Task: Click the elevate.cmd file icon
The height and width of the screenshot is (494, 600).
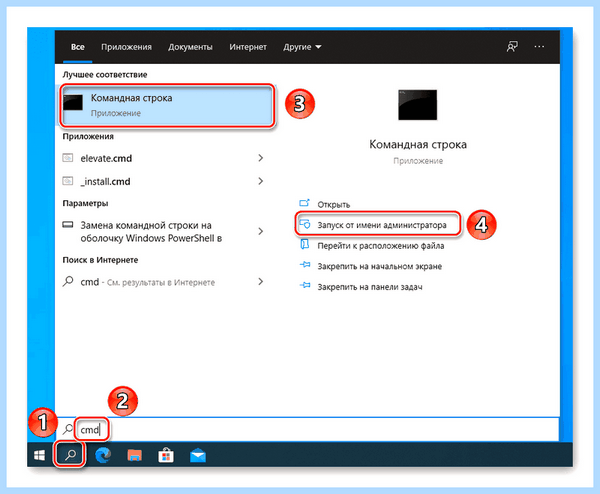Action: click(x=68, y=158)
